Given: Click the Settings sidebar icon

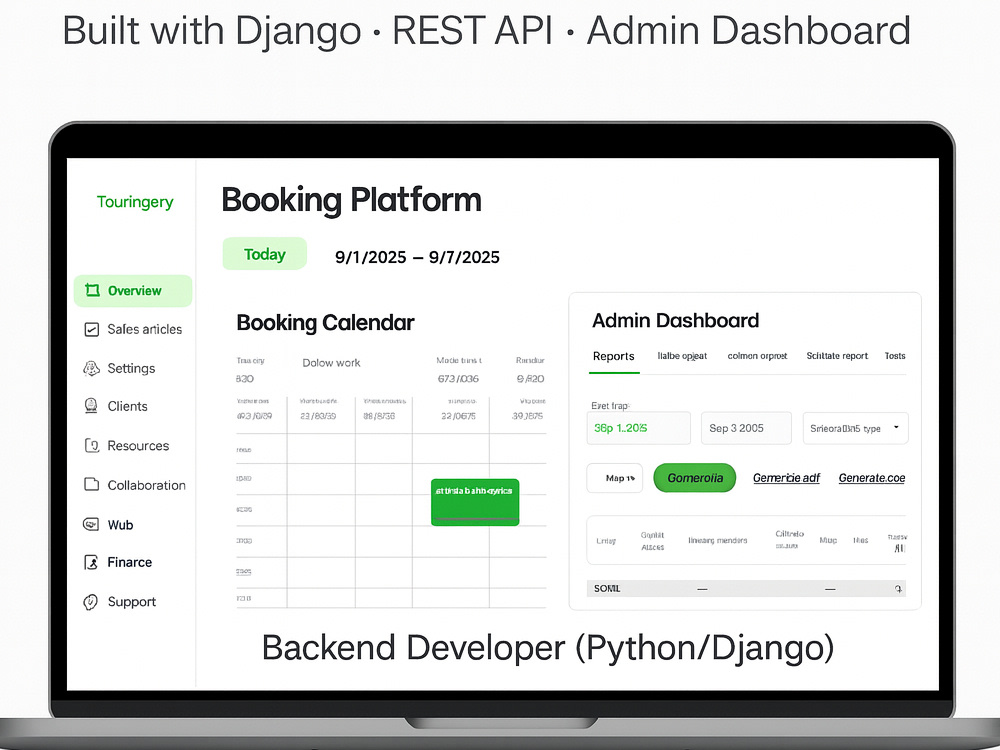Looking at the screenshot, I should [x=92, y=369].
